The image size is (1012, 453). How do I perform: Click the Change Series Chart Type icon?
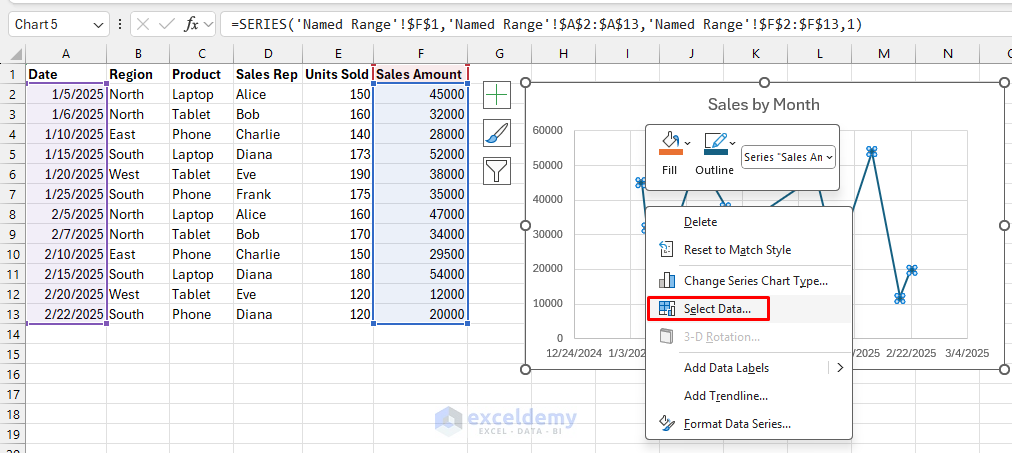click(x=667, y=281)
